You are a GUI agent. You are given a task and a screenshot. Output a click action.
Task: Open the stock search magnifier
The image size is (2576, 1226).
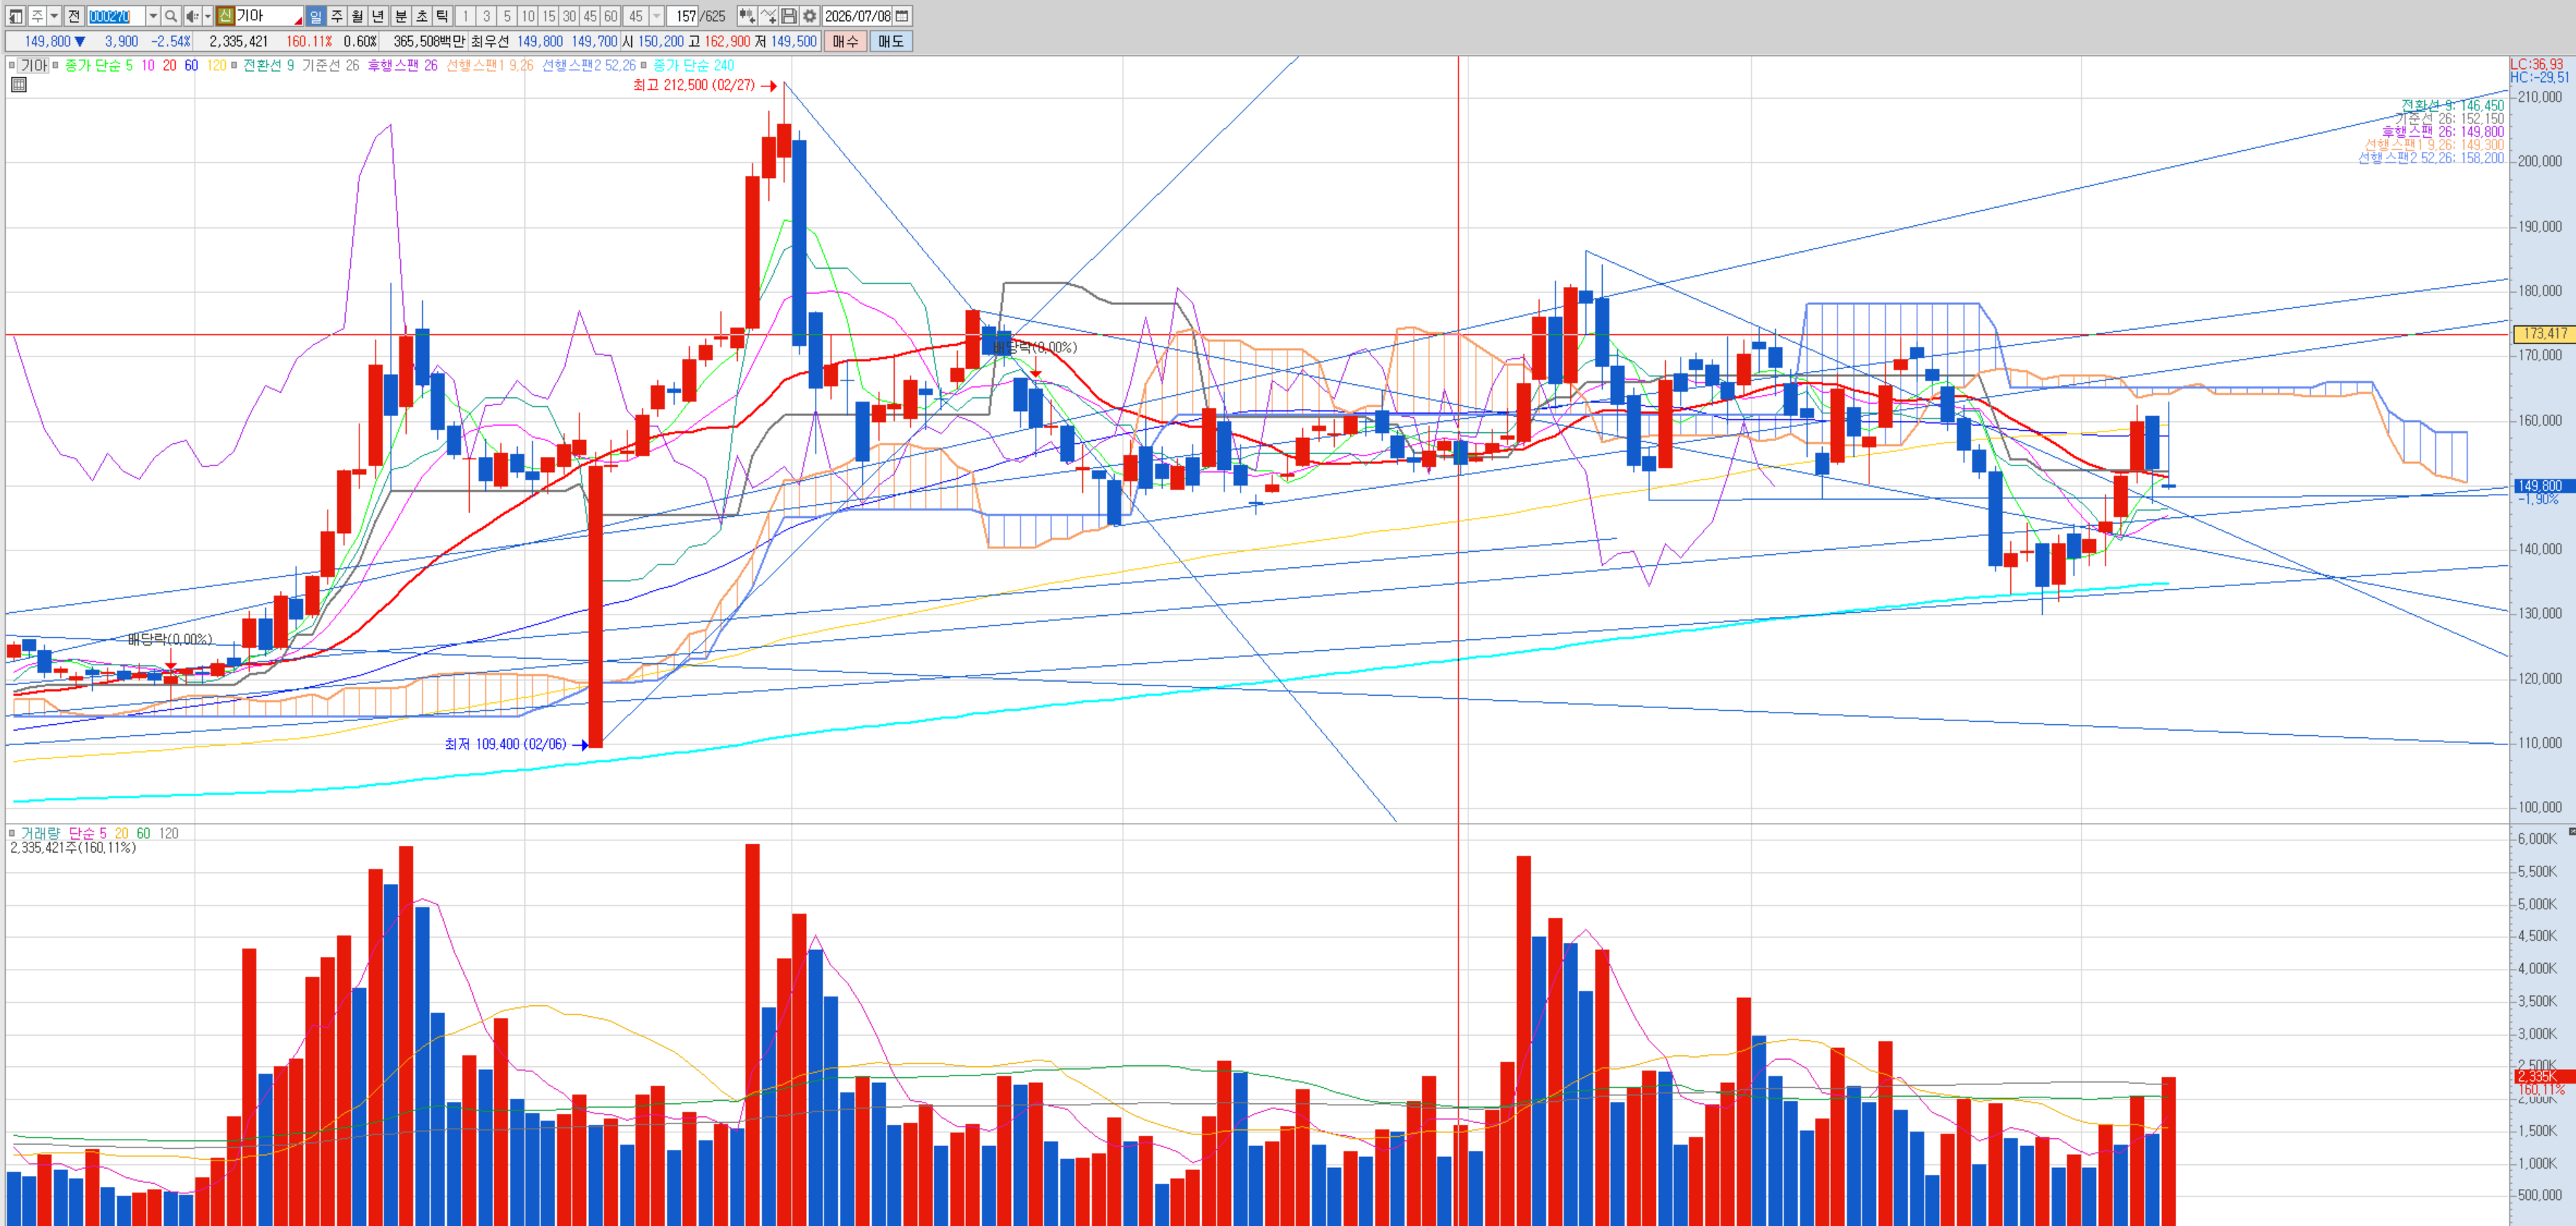tap(171, 16)
